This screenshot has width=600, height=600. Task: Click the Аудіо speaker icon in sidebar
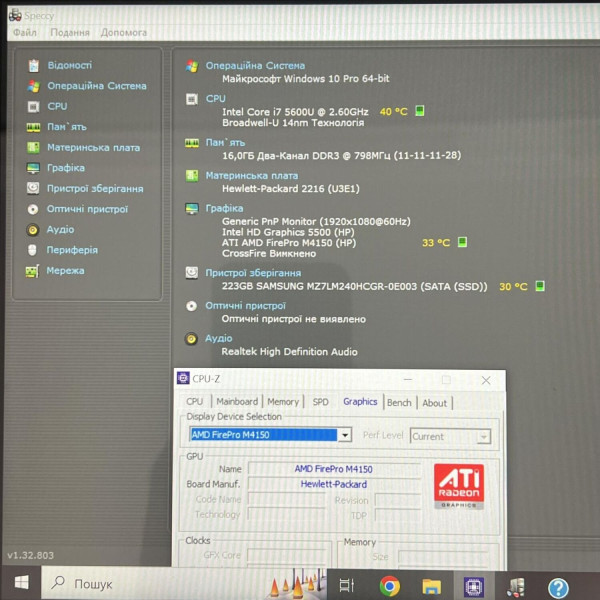33,230
